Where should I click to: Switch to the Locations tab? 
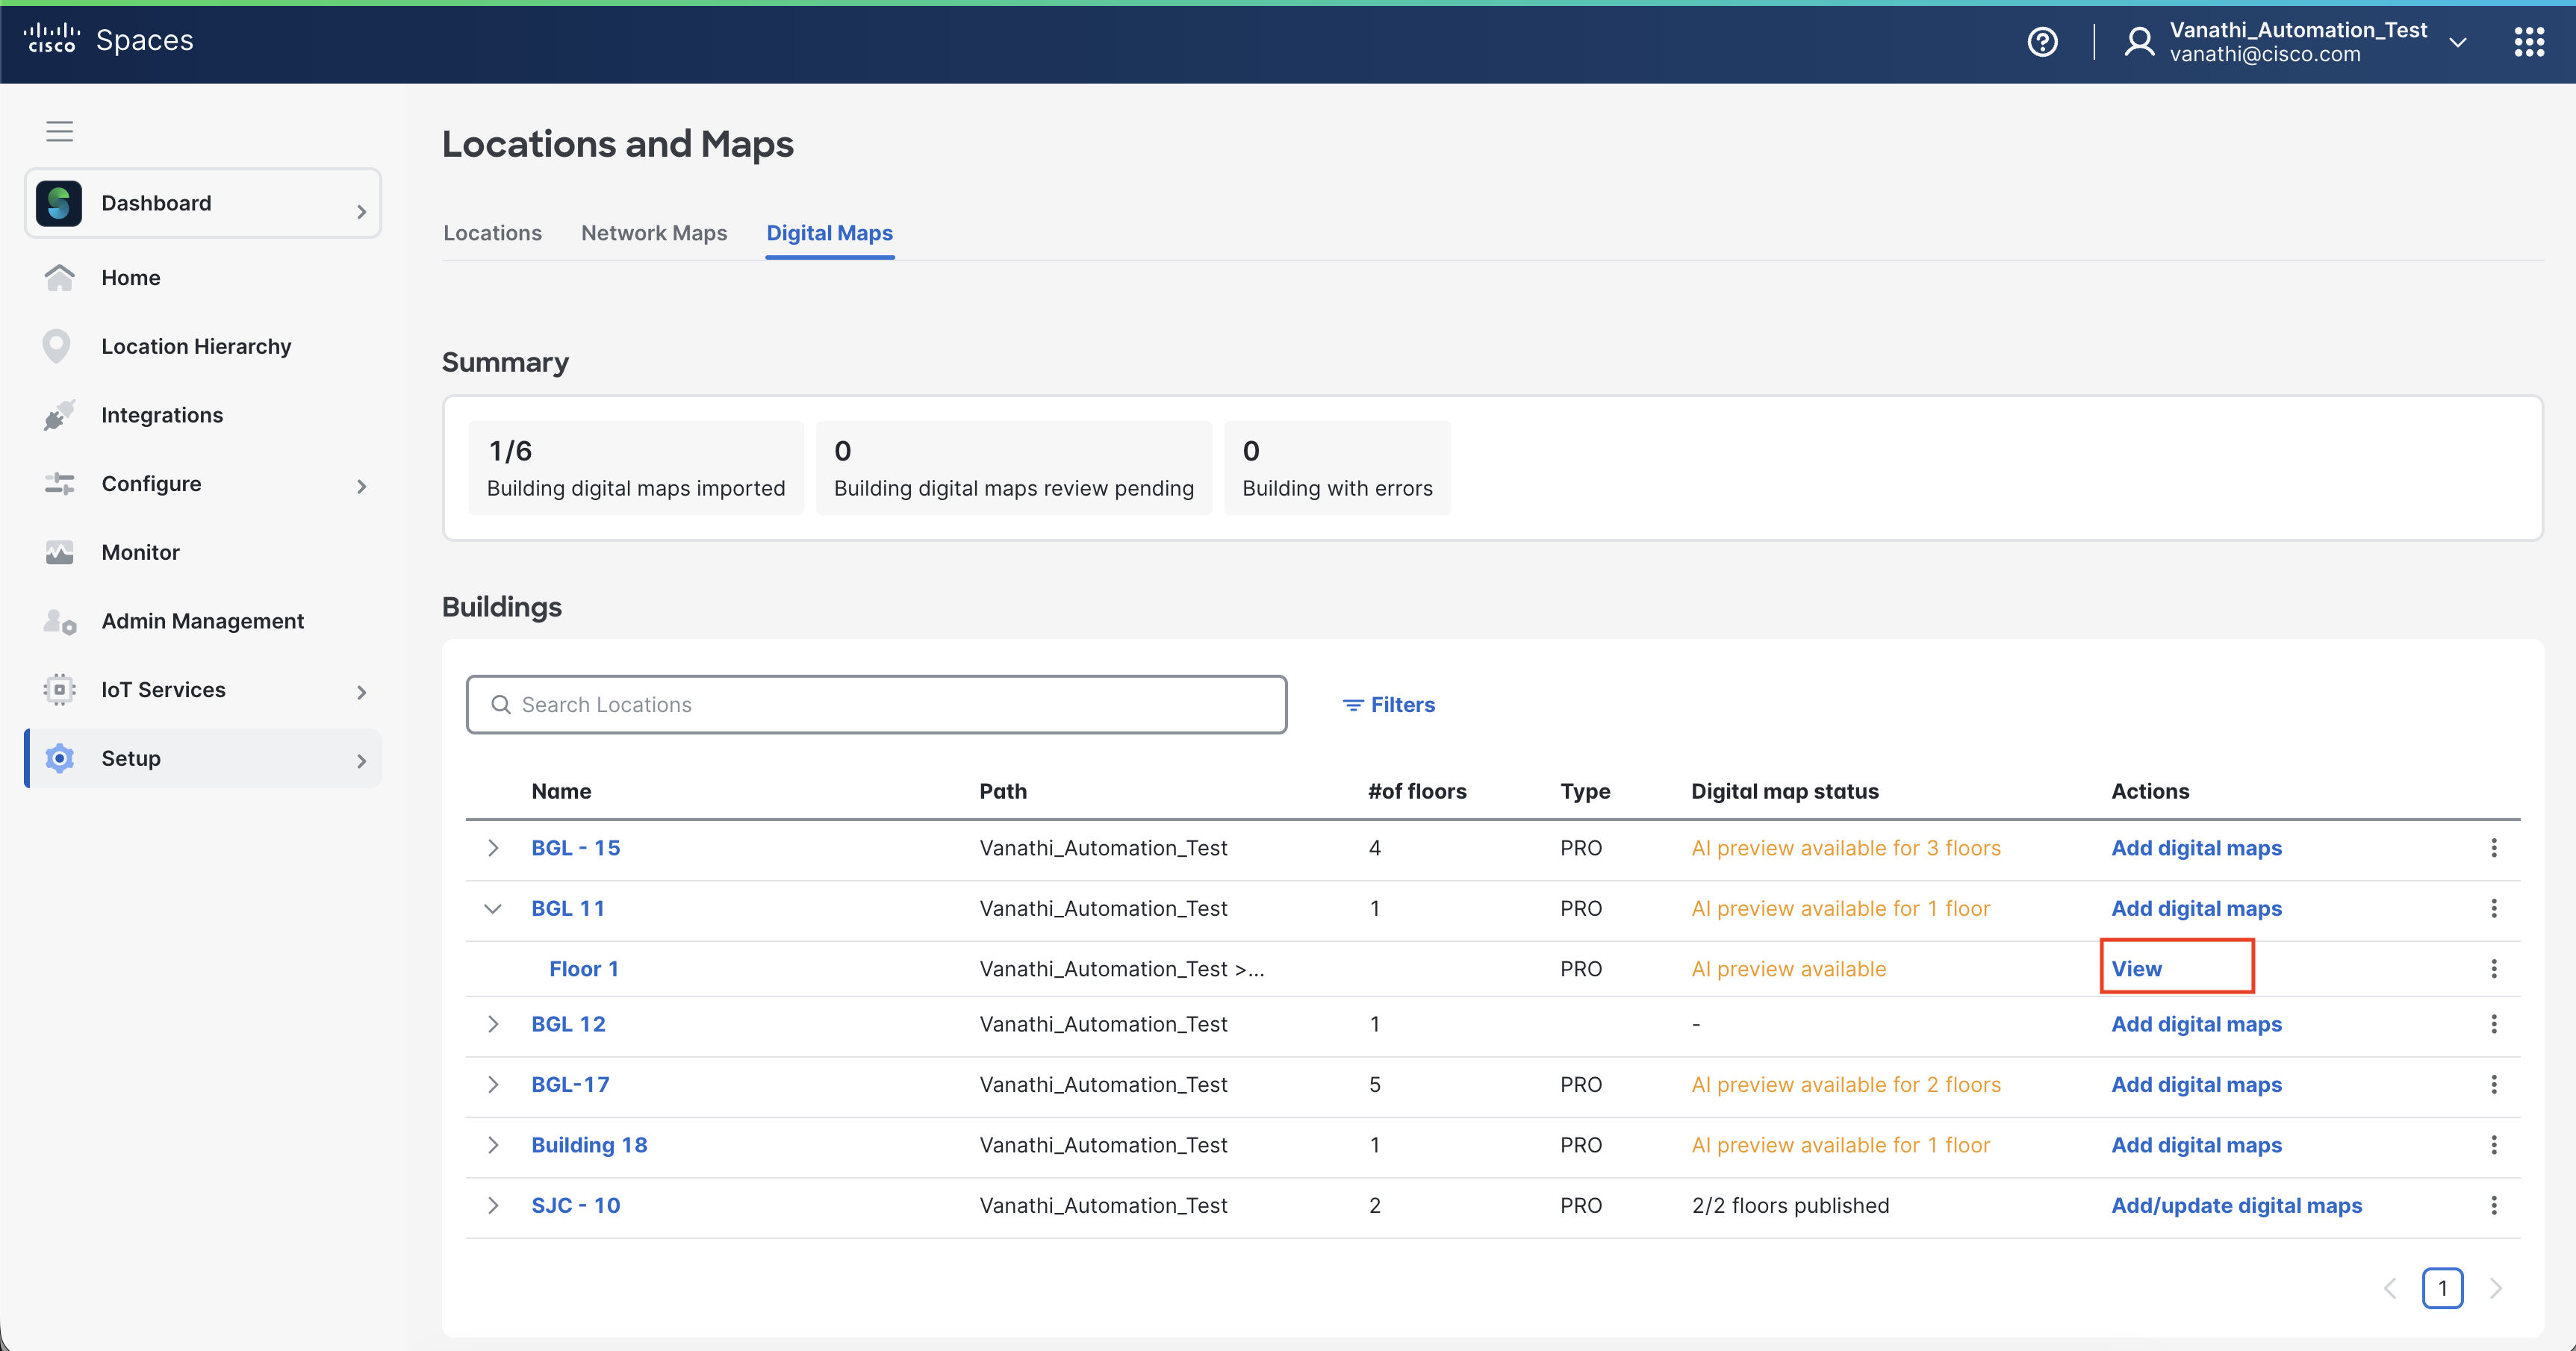(492, 233)
